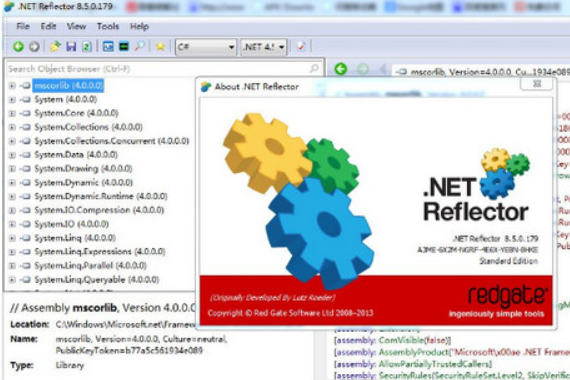The image size is (570, 380).
Task: Click the AssemblyProduct attribute link
Action: tap(414, 352)
